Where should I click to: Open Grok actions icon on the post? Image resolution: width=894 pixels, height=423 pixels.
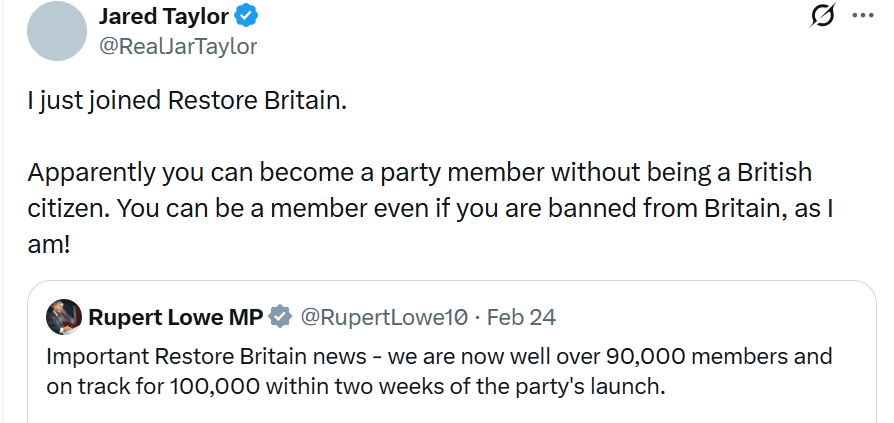[825, 17]
